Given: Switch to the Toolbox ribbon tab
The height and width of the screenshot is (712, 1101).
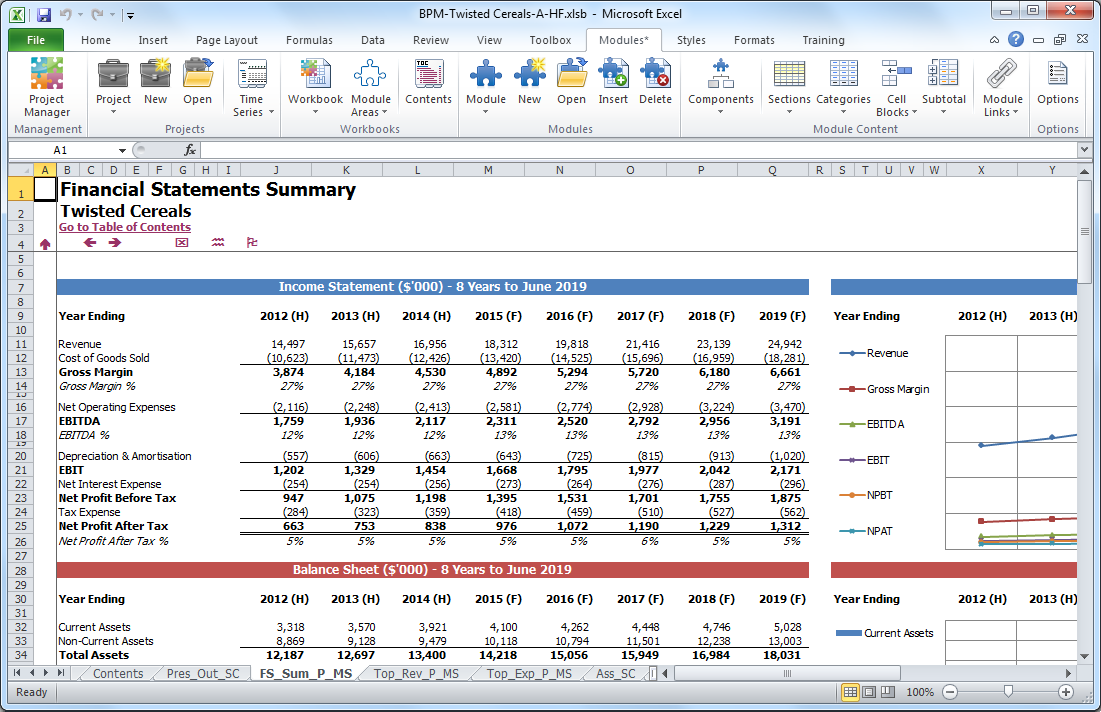Looking at the screenshot, I should click(x=550, y=40).
